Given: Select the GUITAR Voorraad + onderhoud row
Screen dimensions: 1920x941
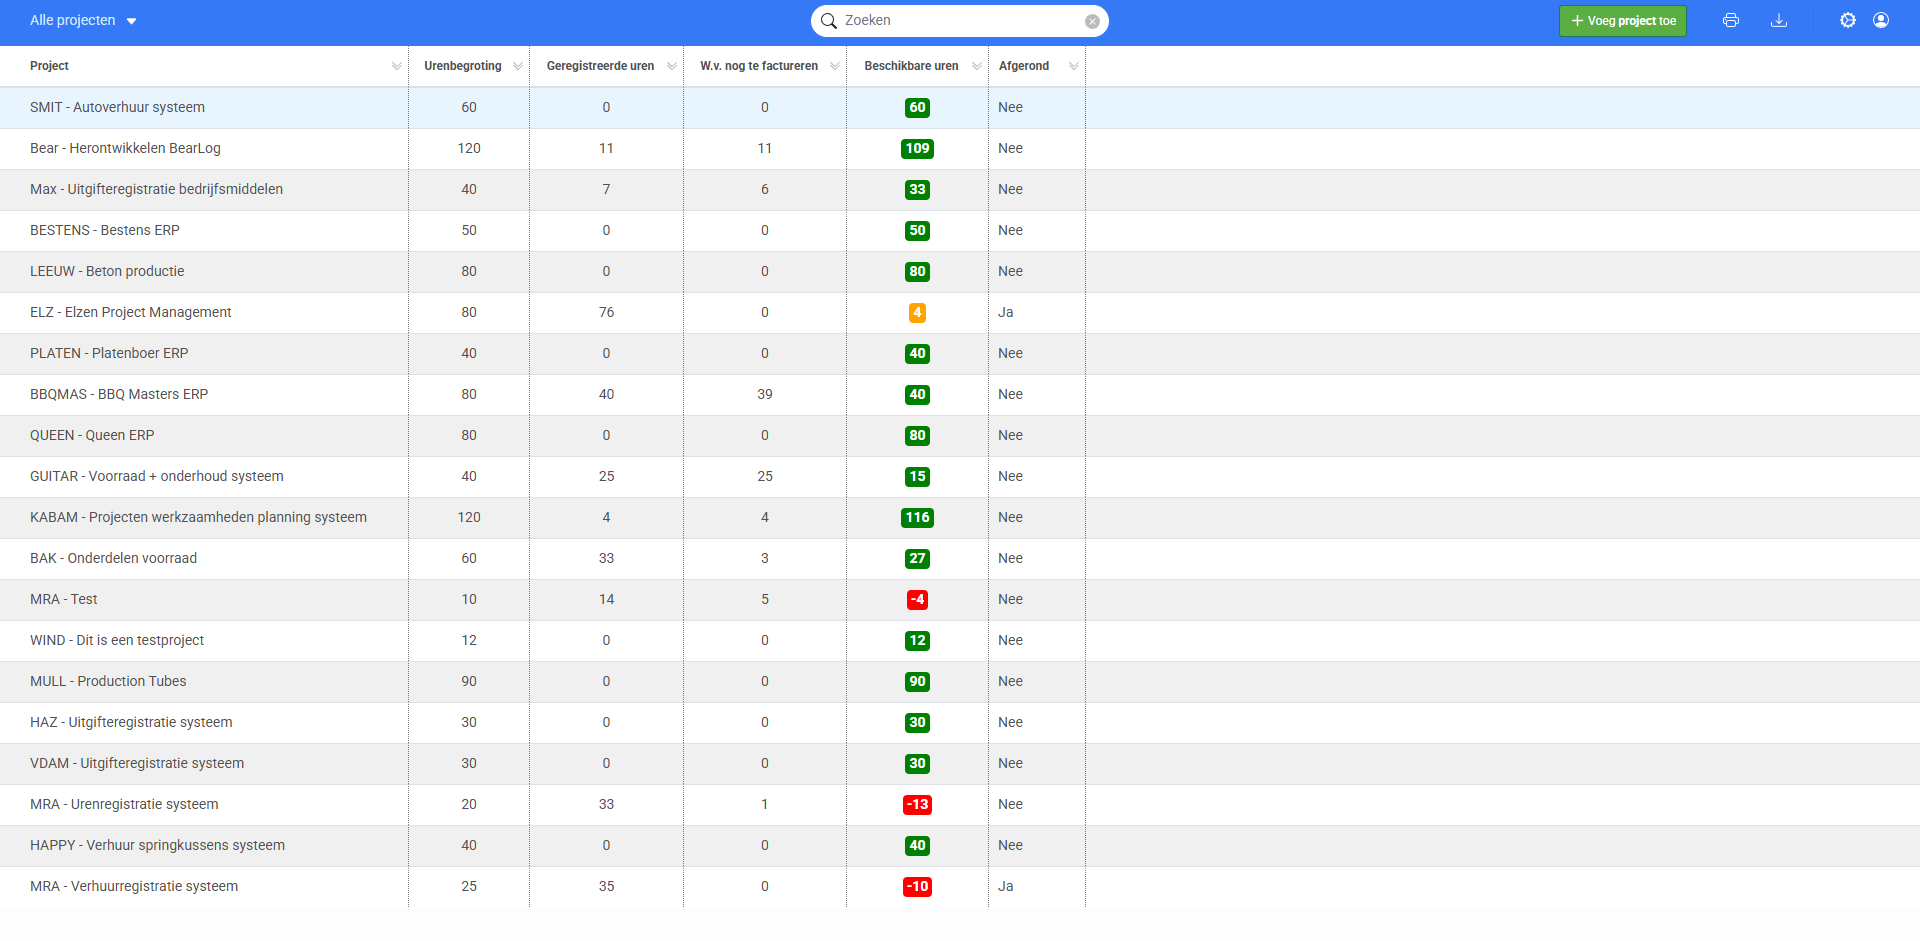Looking at the screenshot, I should coord(157,477).
